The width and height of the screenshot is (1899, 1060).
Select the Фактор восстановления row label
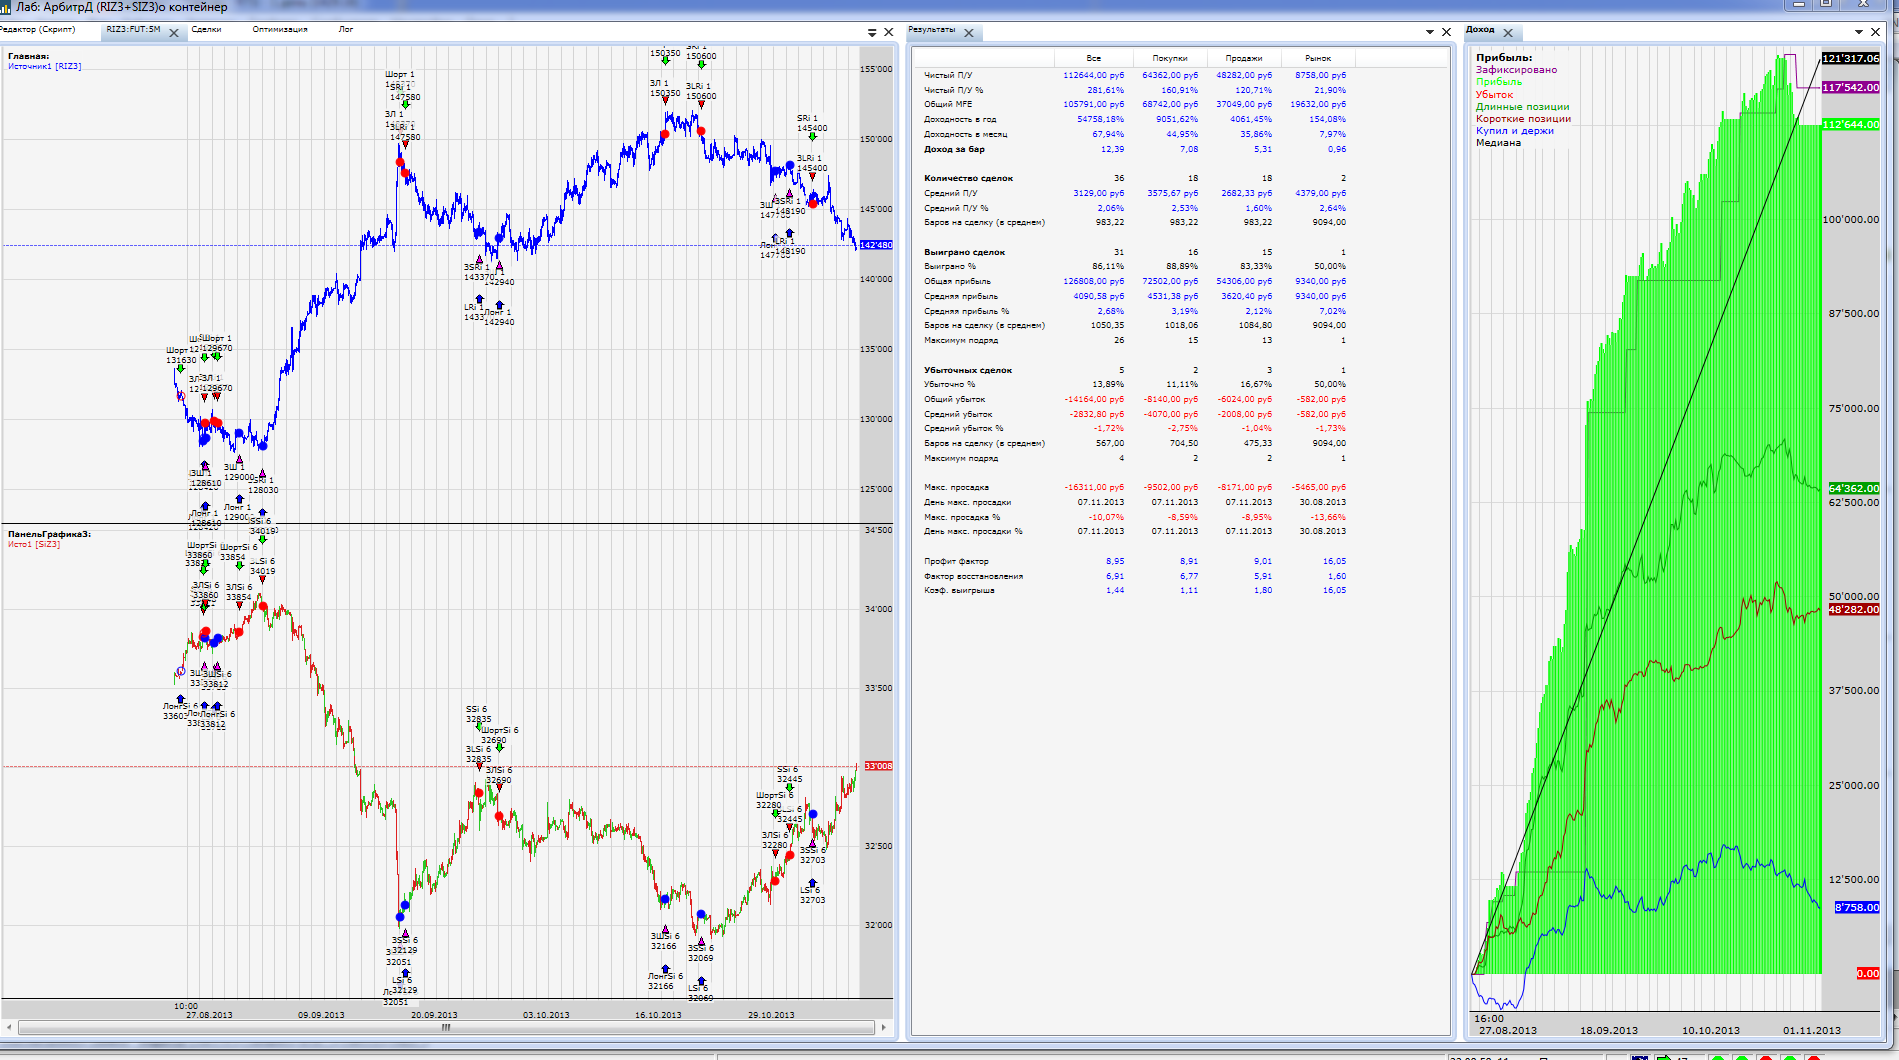pyautogui.click(x=973, y=576)
